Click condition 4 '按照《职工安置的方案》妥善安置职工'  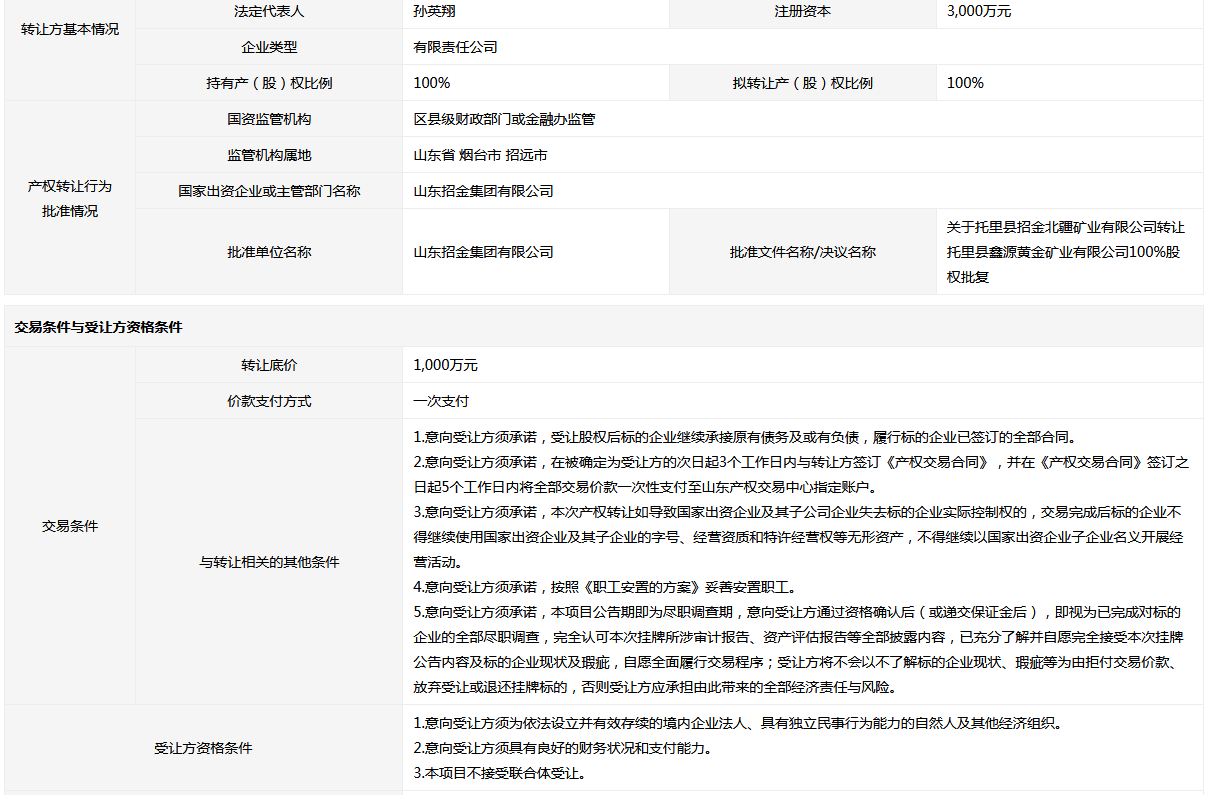tap(605, 587)
